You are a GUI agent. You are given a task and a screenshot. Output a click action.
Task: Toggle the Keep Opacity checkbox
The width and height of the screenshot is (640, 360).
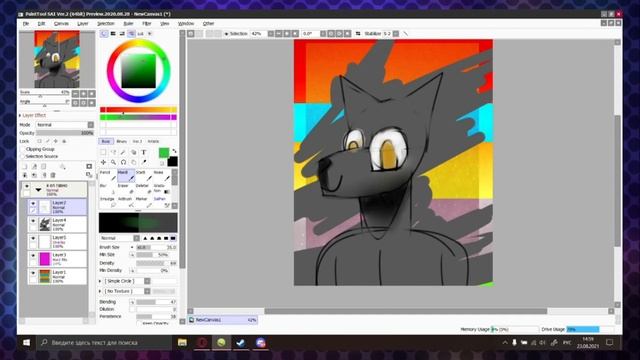coord(138,324)
